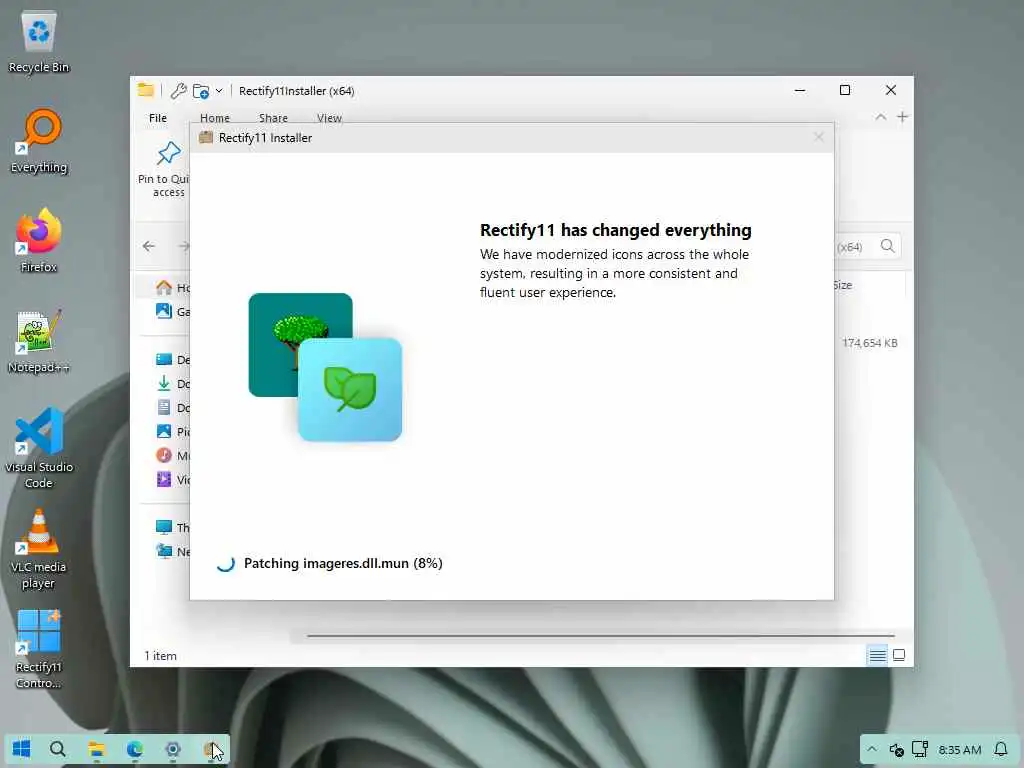Screen dimensions: 1024x768
Task: Switch to Details view layout button
Action: [x=877, y=655]
